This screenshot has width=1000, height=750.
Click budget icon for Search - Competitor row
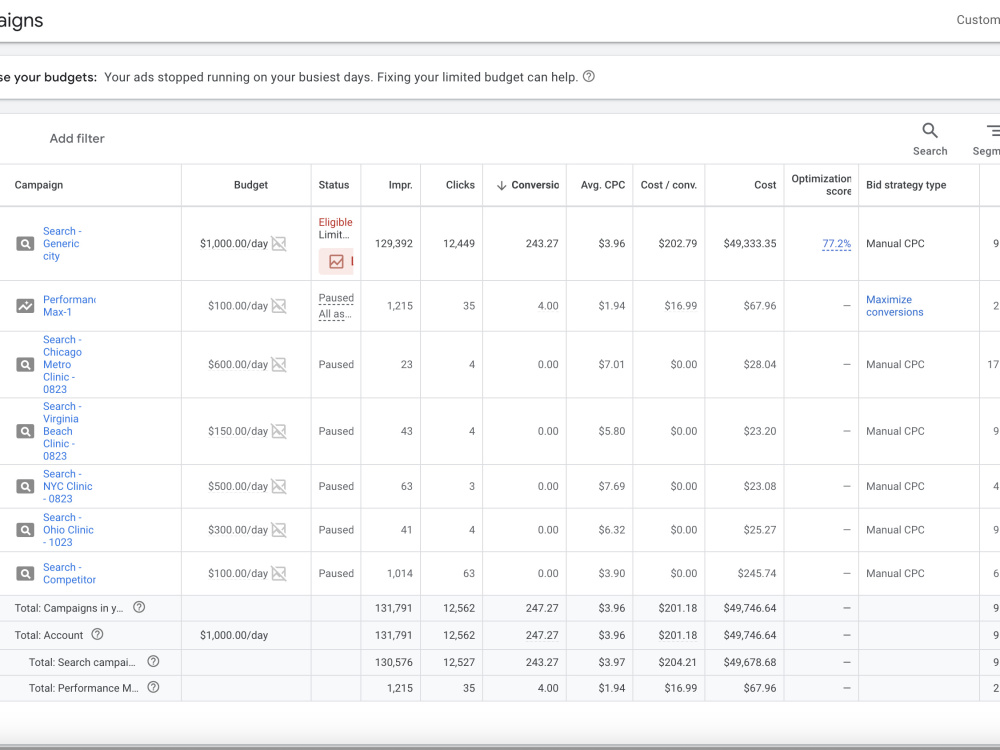pyautogui.click(x=279, y=573)
